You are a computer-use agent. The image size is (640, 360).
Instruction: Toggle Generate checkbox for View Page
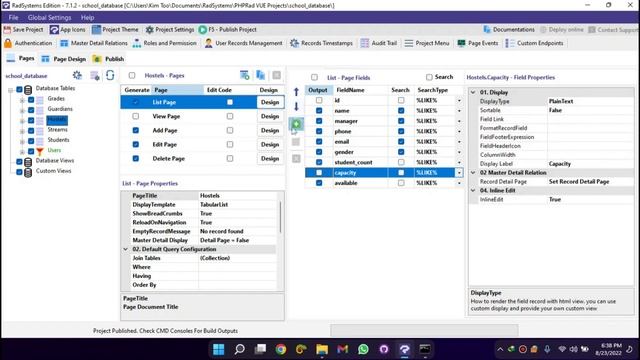[136, 116]
